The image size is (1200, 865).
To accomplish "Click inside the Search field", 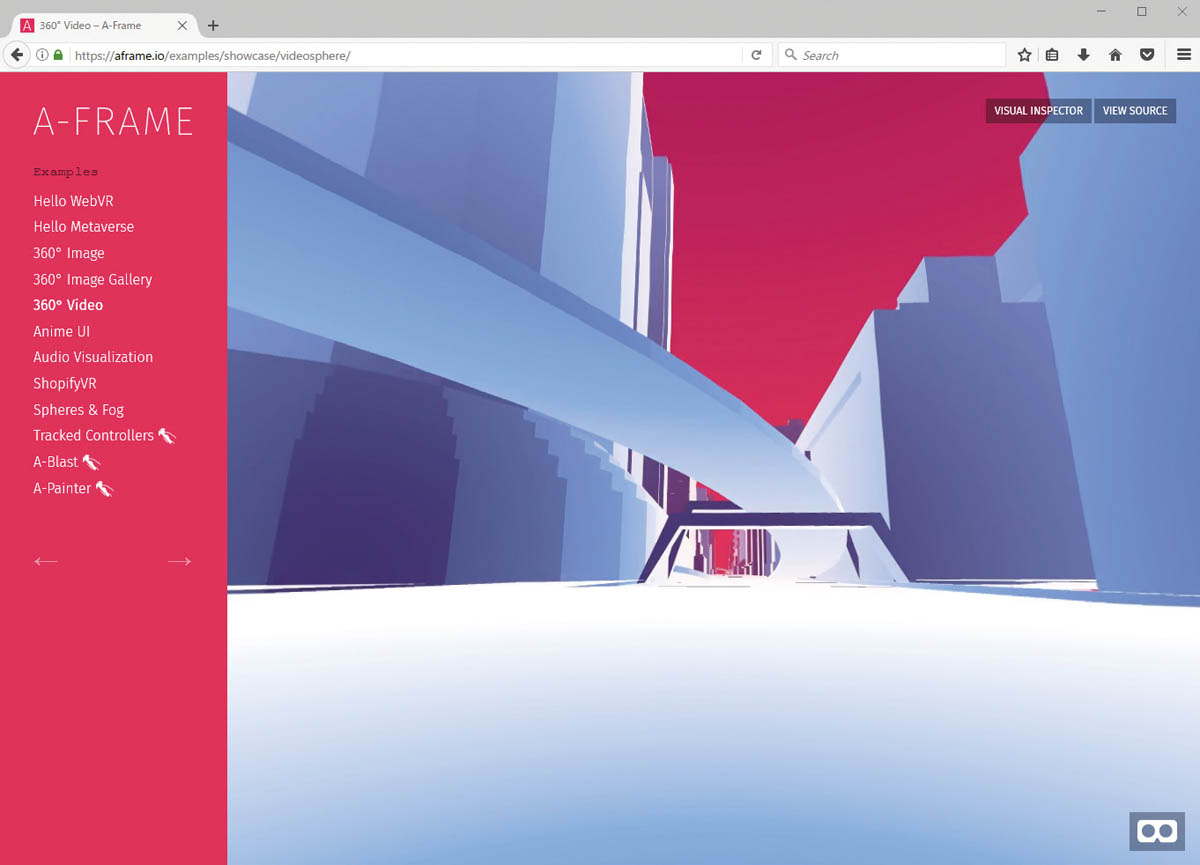I will 890,55.
